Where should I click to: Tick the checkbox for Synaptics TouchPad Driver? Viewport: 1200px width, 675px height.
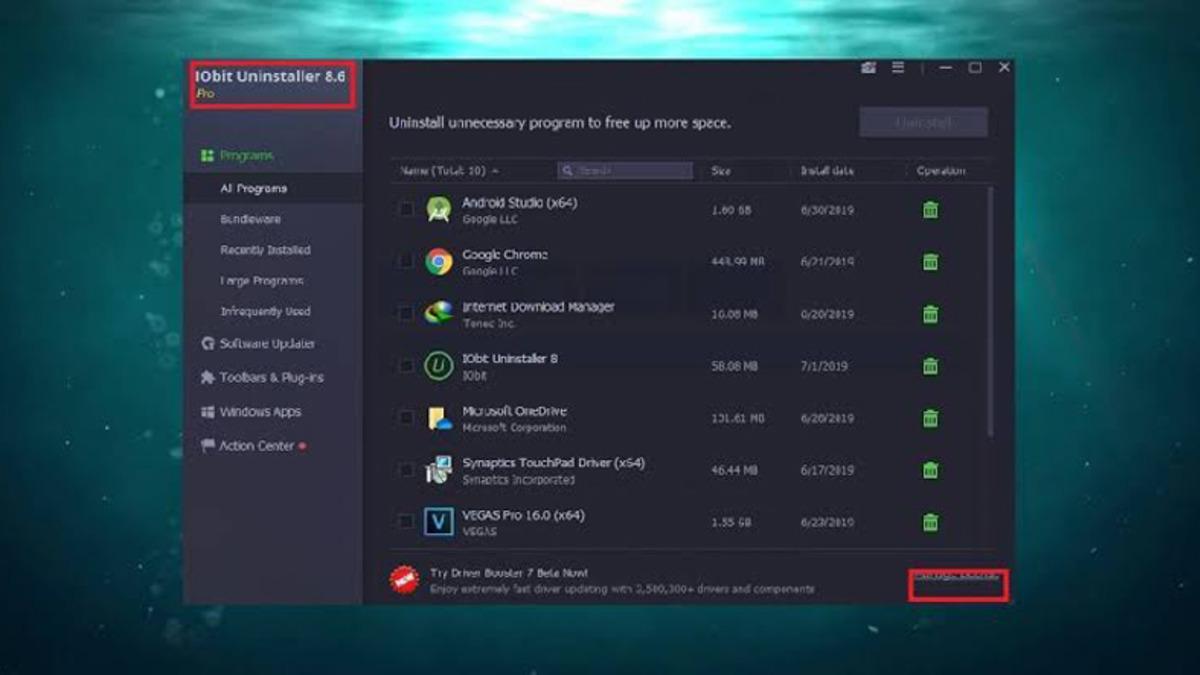pyautogui.click(x=405, y=470)
